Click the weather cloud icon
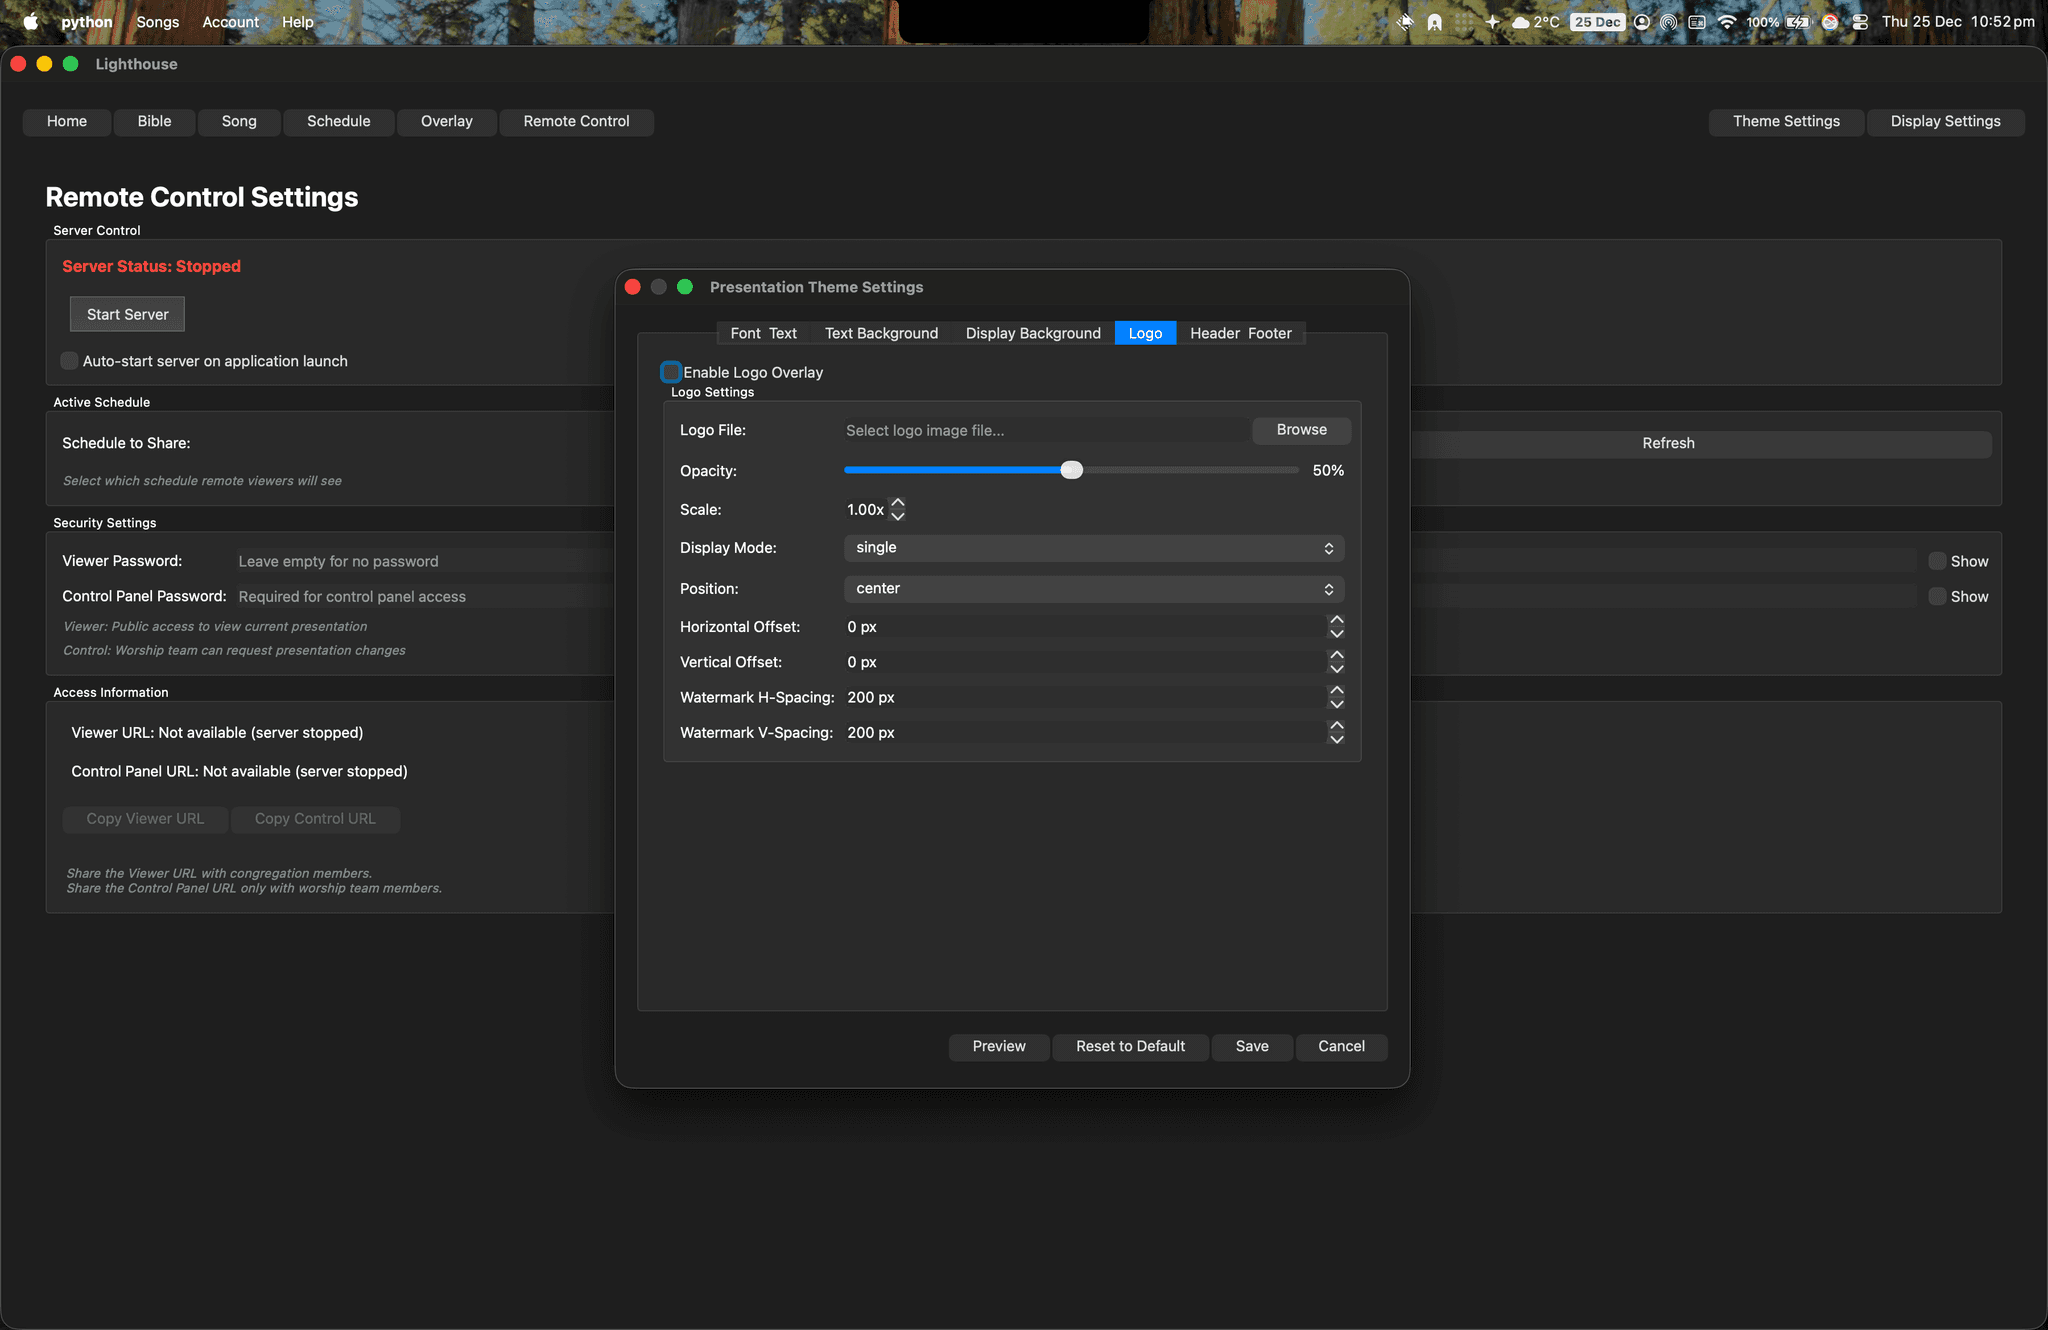Screen dimensions: 2048x1330 coord(1521,22)
